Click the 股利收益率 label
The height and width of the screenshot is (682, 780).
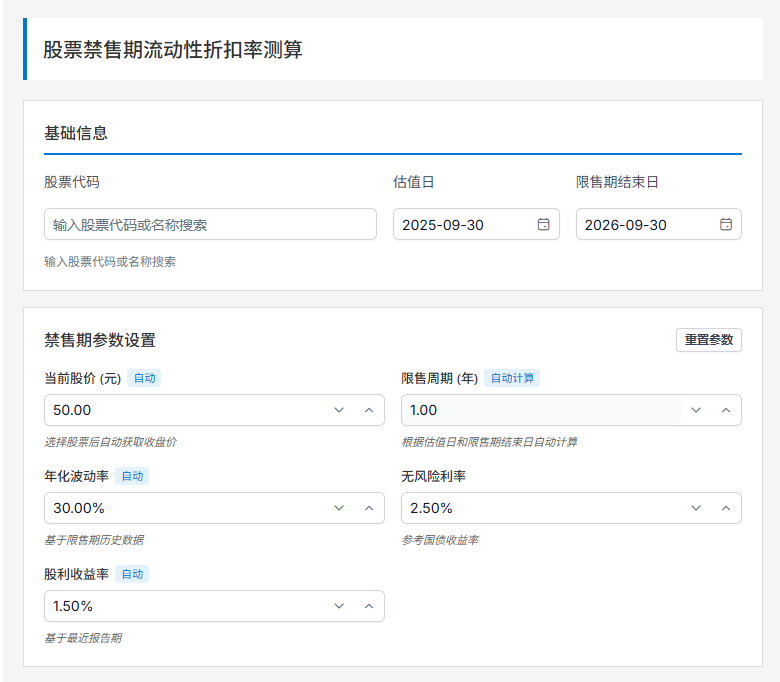point(76,575)
